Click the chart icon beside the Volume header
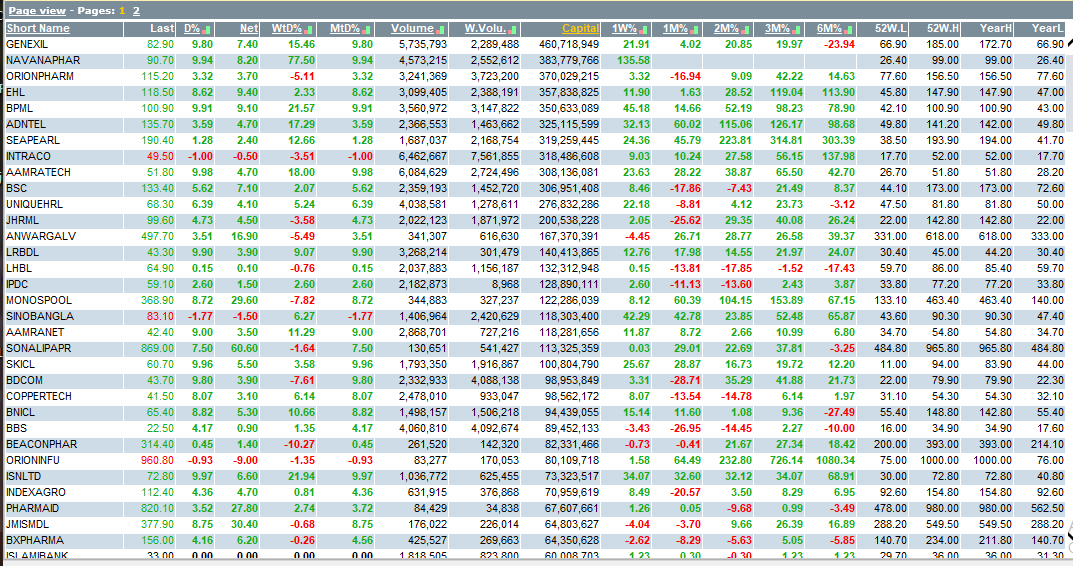The height and width of the screenshot is (566, 1073). coord(440,29)
